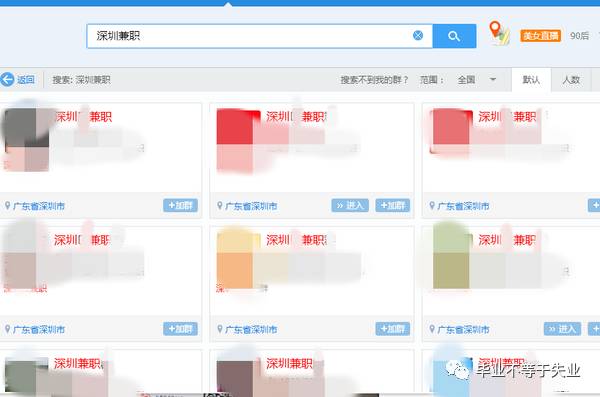Click the 90后 hot keyword link
This screenshot has width=600, height=397.
[579, 36]
